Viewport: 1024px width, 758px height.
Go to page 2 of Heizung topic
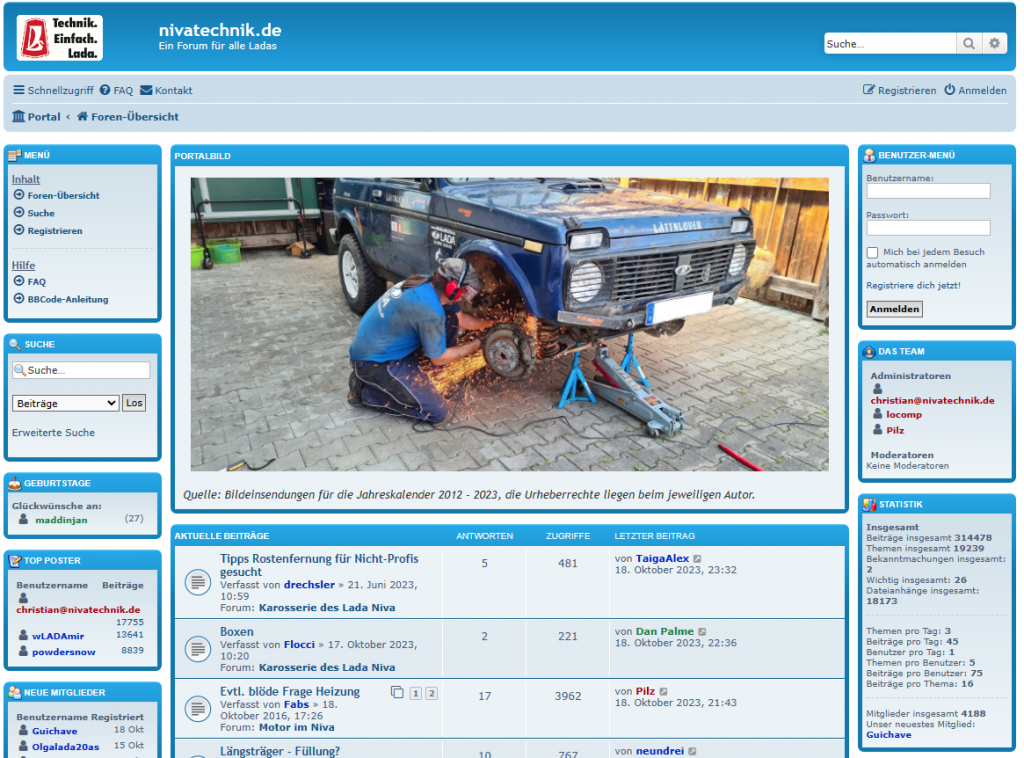432,693
